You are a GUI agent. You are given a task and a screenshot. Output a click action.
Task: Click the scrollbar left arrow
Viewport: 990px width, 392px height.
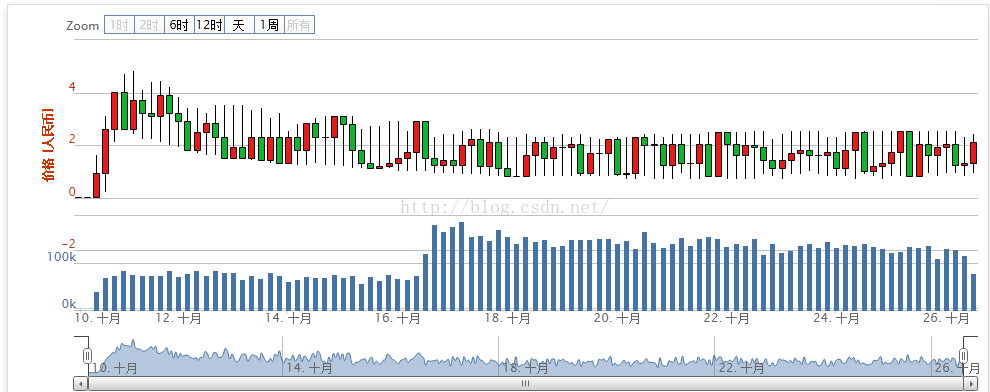pyautogui.click(x=81, y=383)
